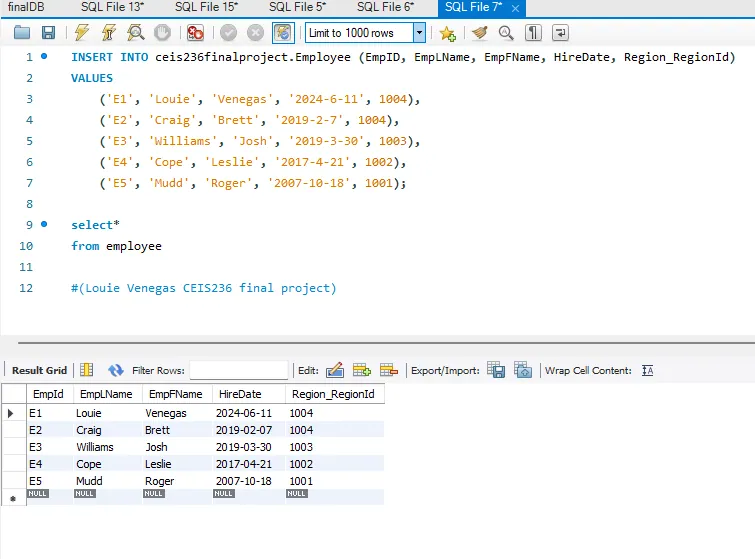Export recordset to file icon
The height and width of the screenshot is (559, 755).
coord(496,370)
